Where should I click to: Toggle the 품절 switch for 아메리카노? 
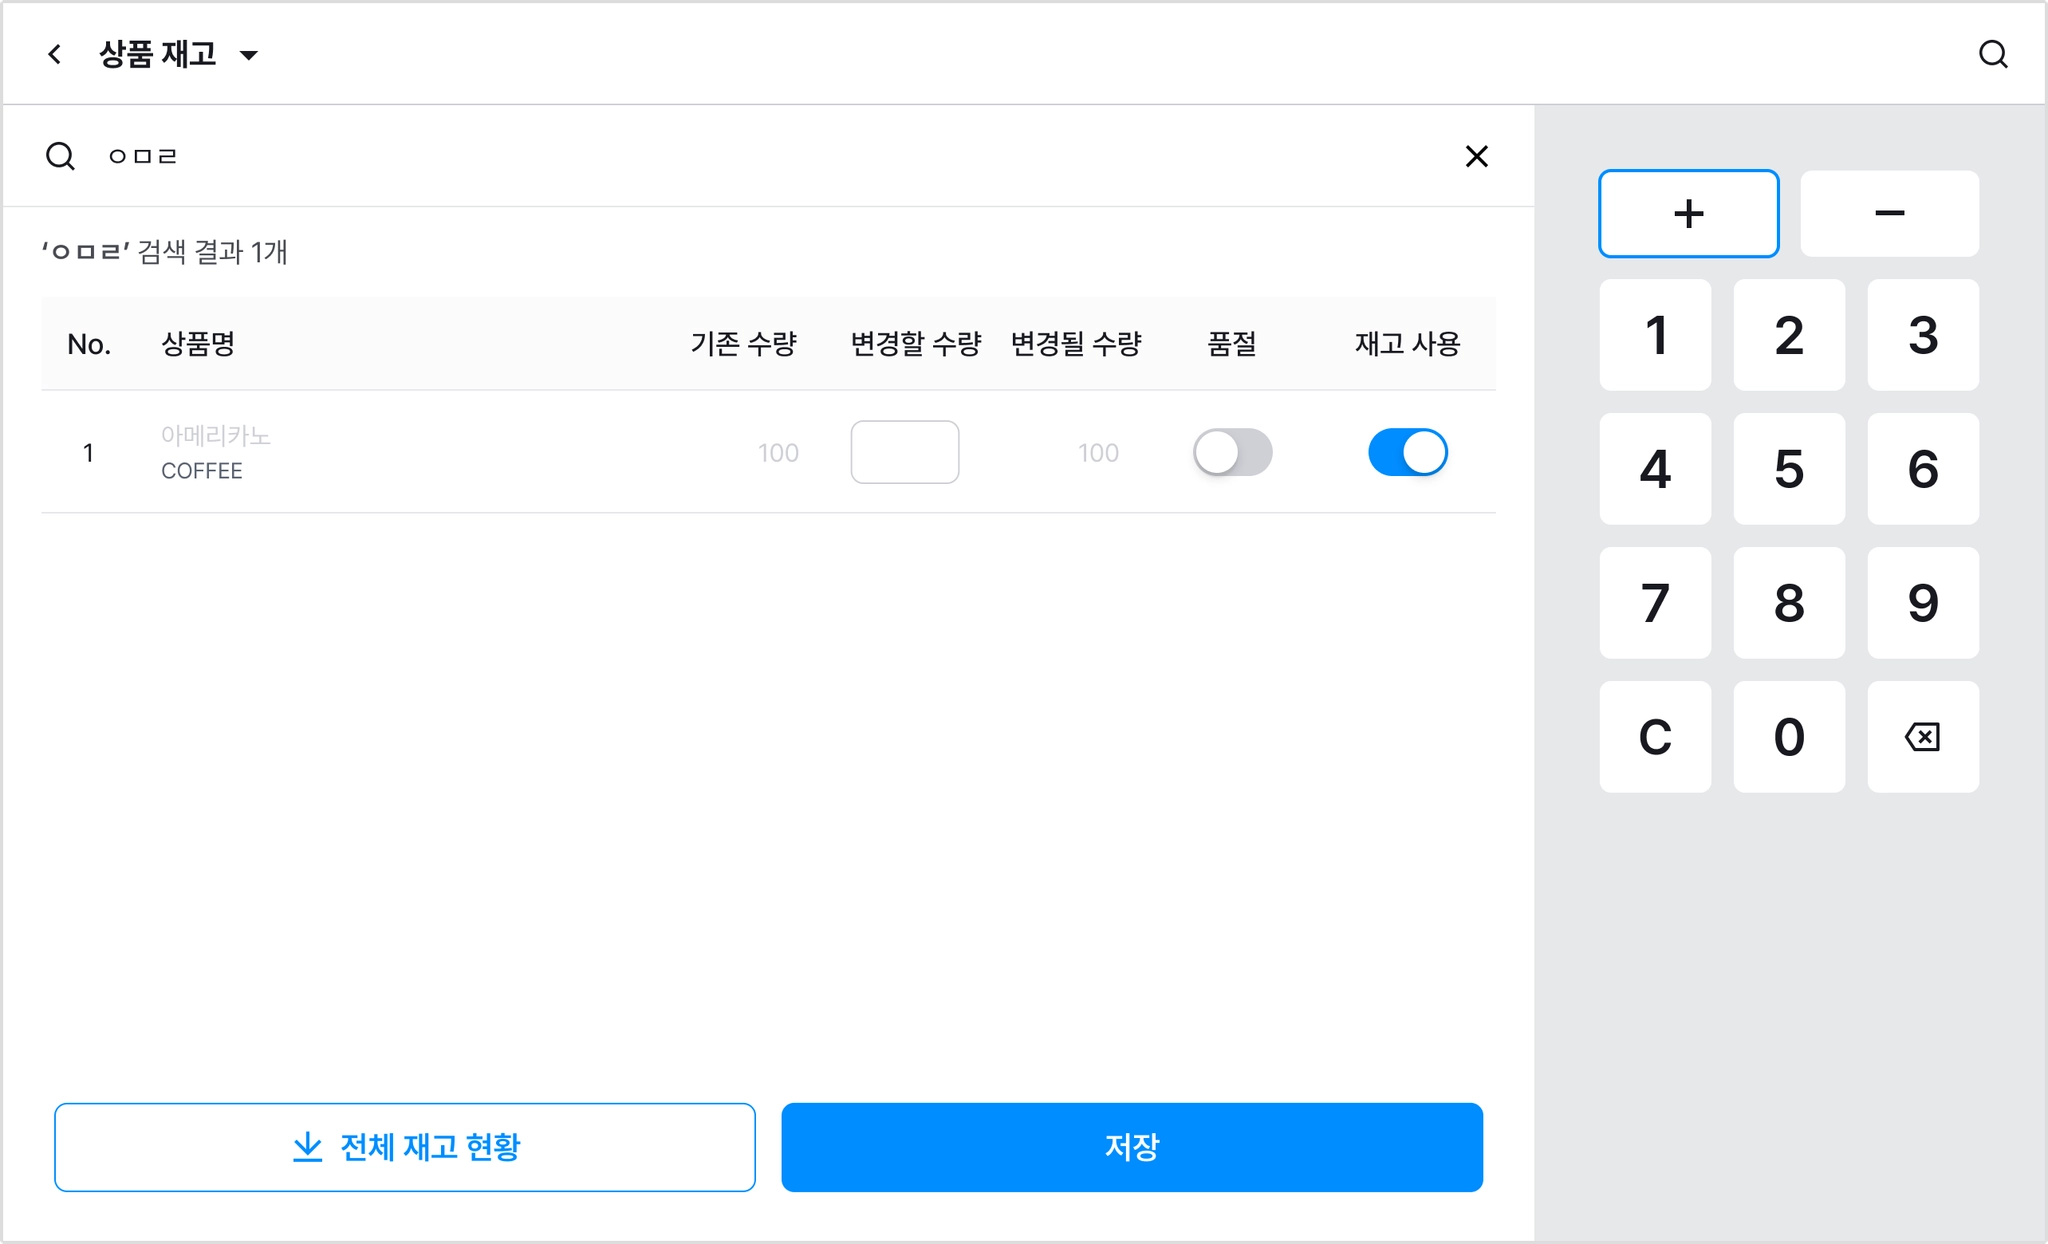coord(1232,452)
